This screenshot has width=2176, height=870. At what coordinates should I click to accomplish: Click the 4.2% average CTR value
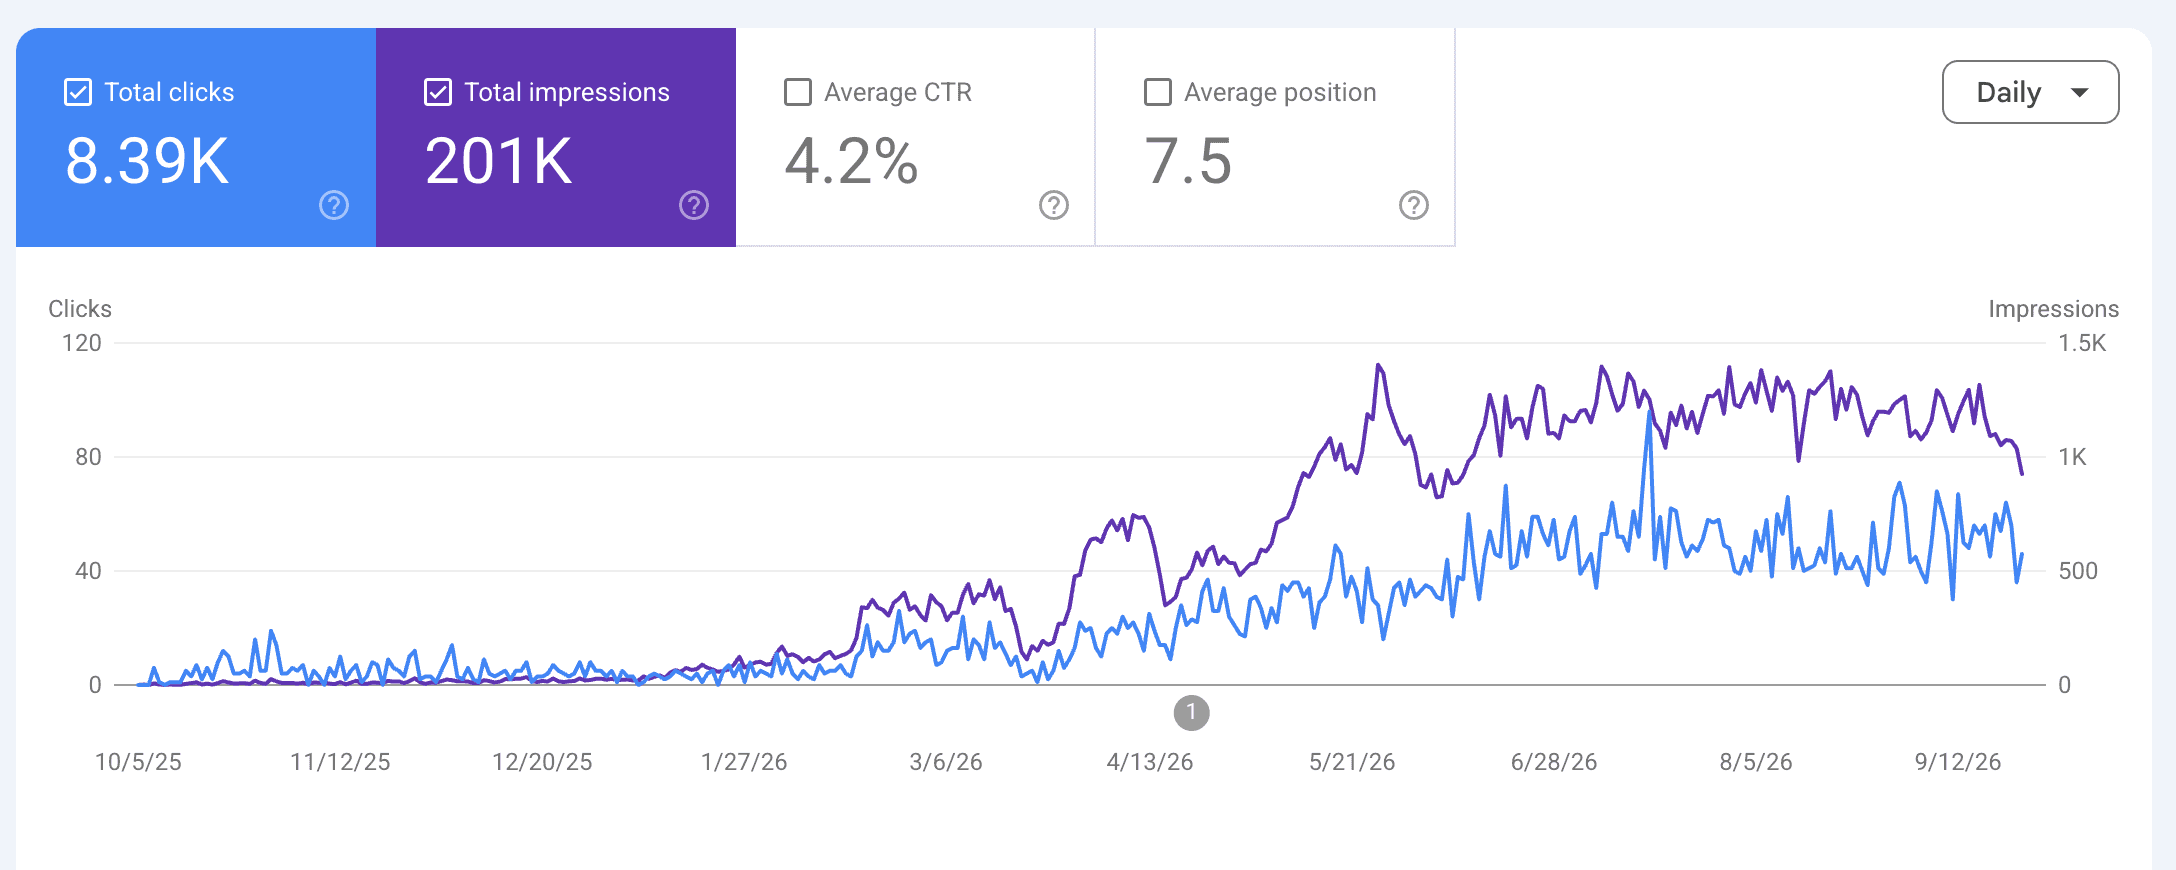[x=851, y=161]
